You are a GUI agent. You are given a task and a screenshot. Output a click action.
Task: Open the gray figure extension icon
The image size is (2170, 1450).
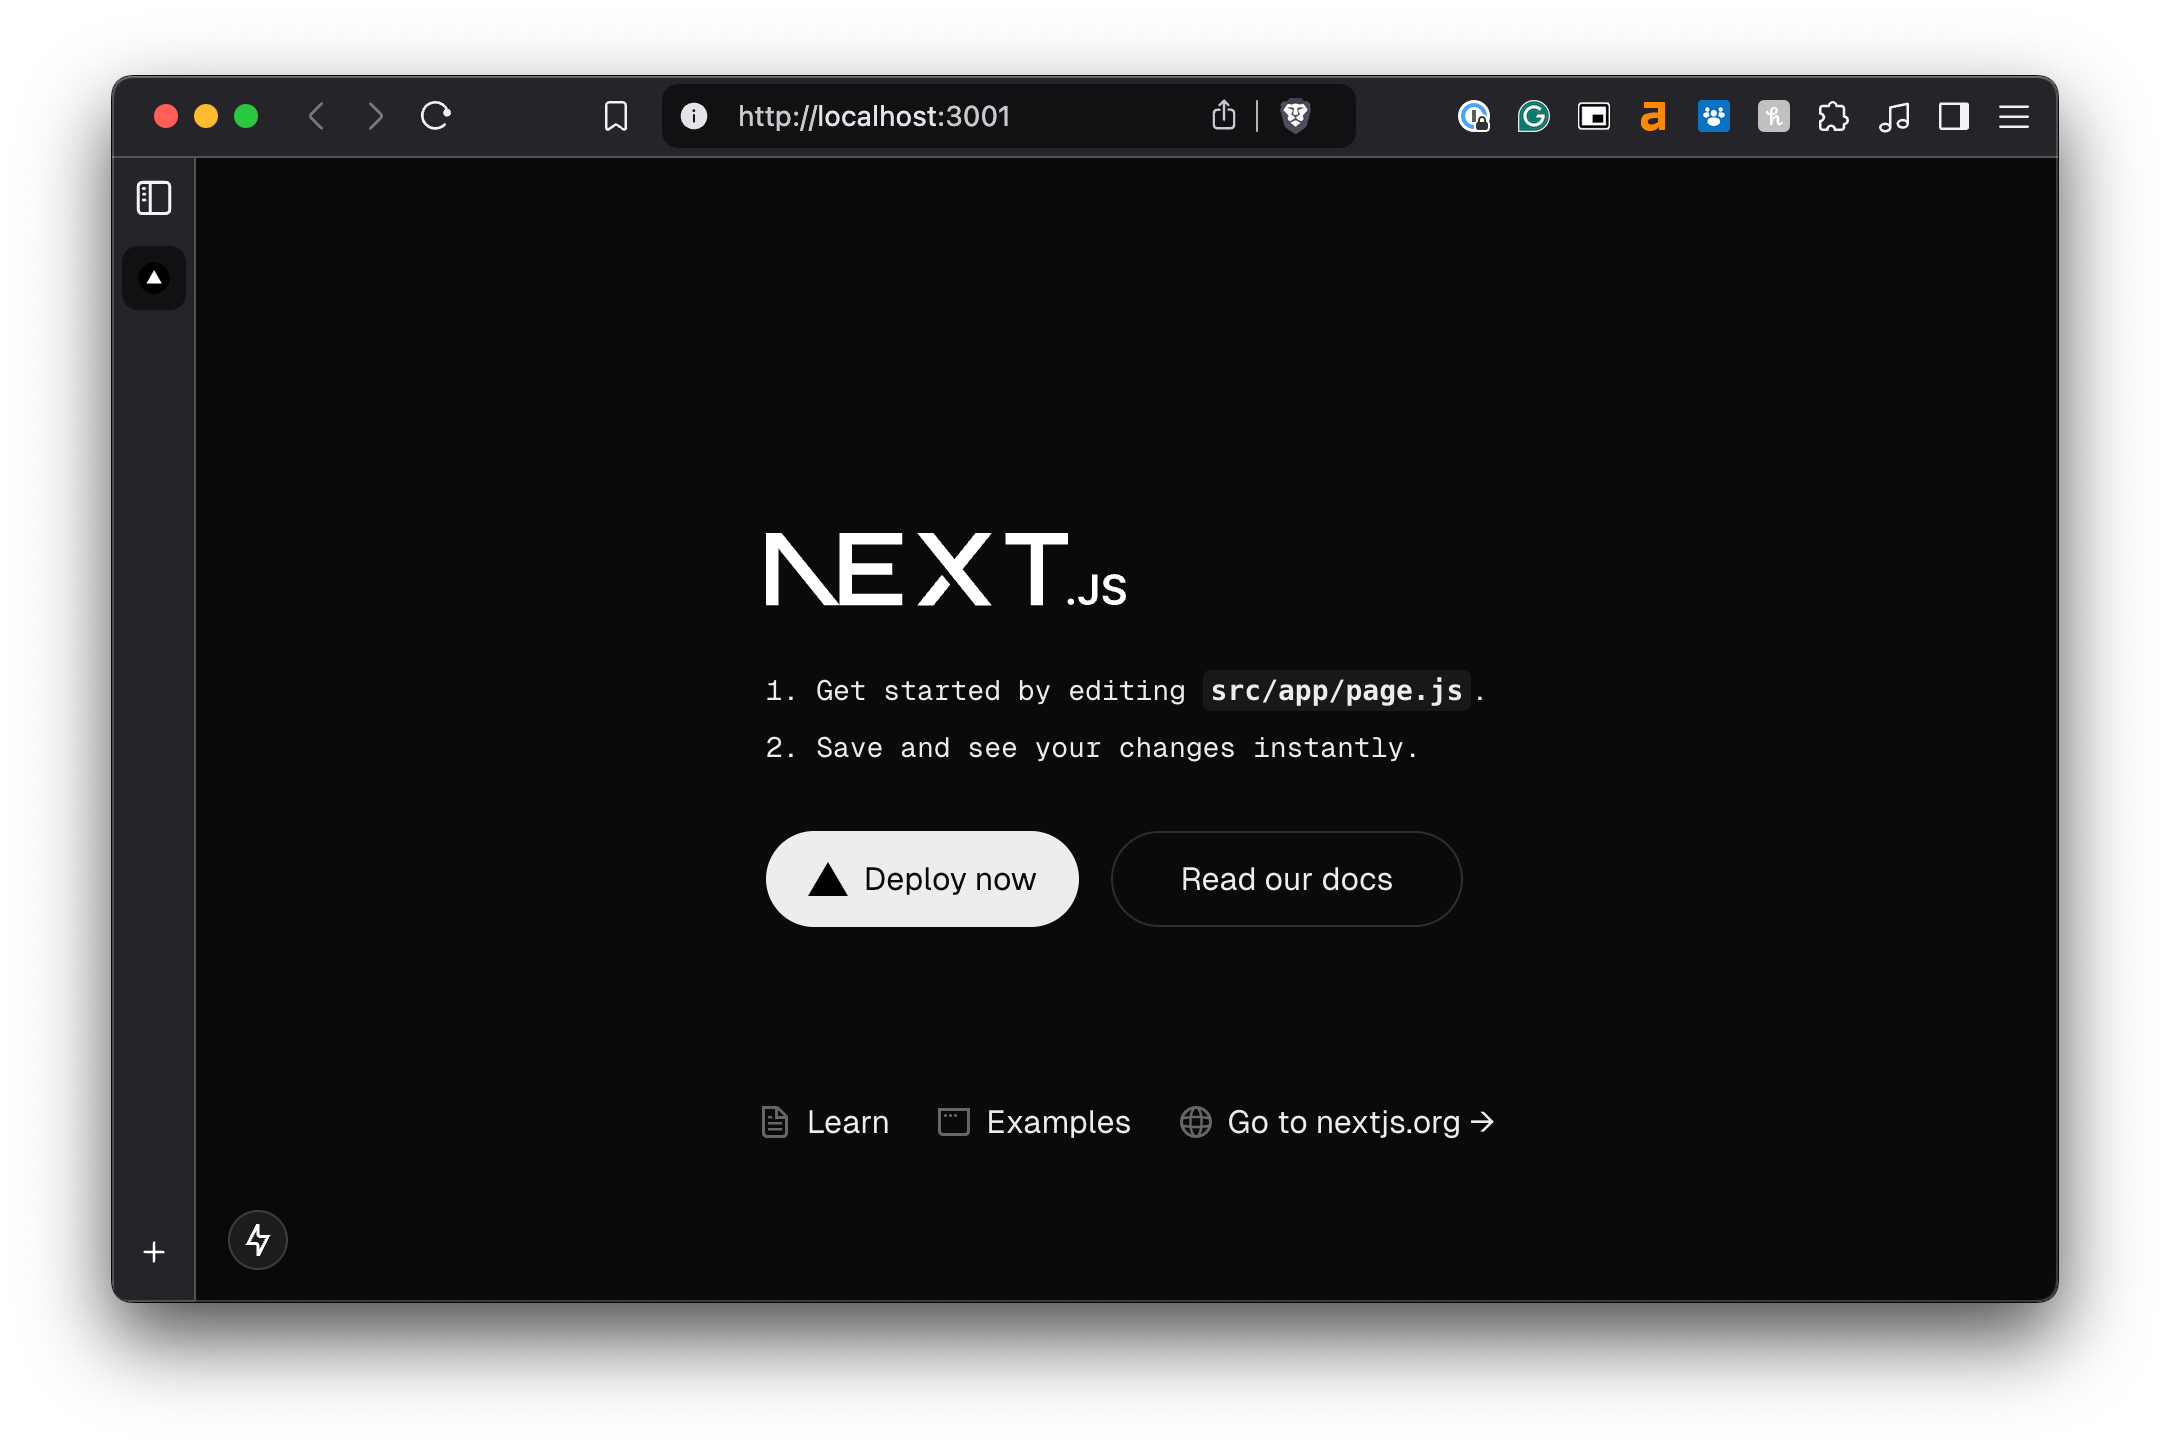(x=1774, y=116)
